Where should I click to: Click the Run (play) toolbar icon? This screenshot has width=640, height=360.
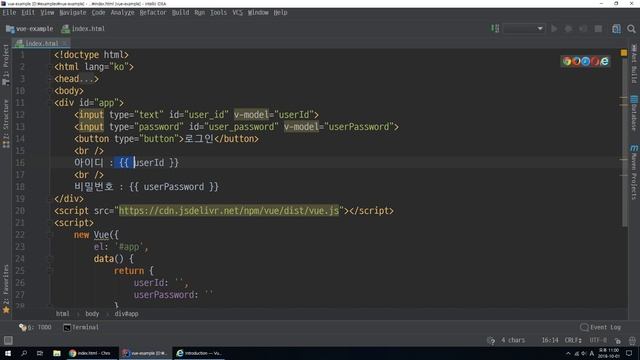click(554, 29)
